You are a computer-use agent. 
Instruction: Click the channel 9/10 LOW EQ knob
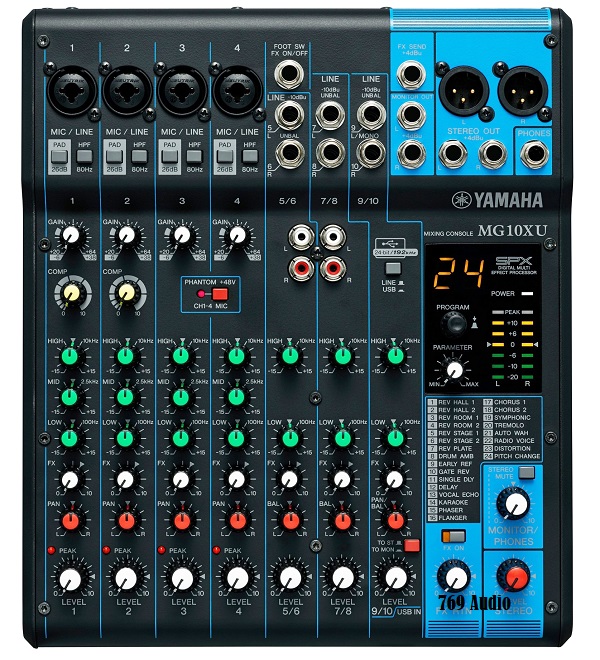tap(395, 438)
